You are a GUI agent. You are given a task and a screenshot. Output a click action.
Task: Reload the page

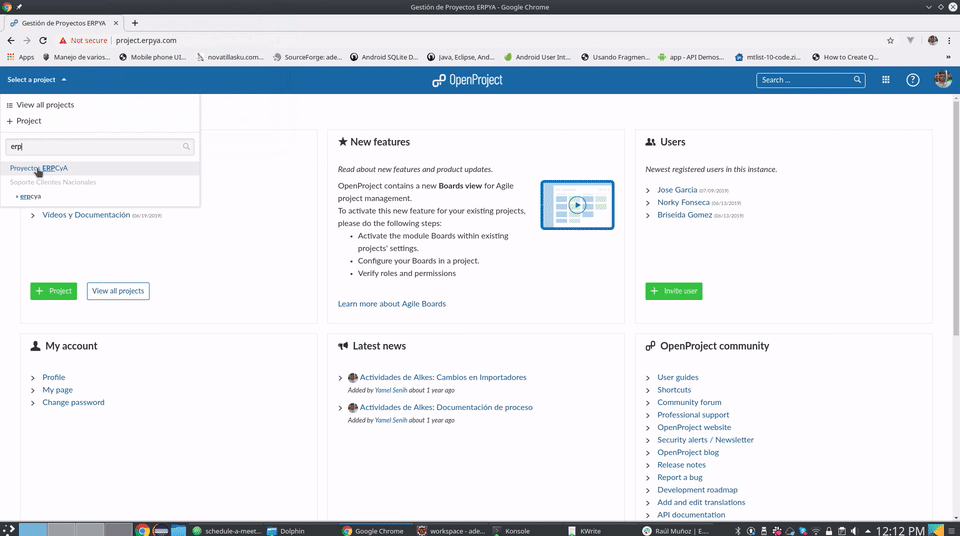43,40
